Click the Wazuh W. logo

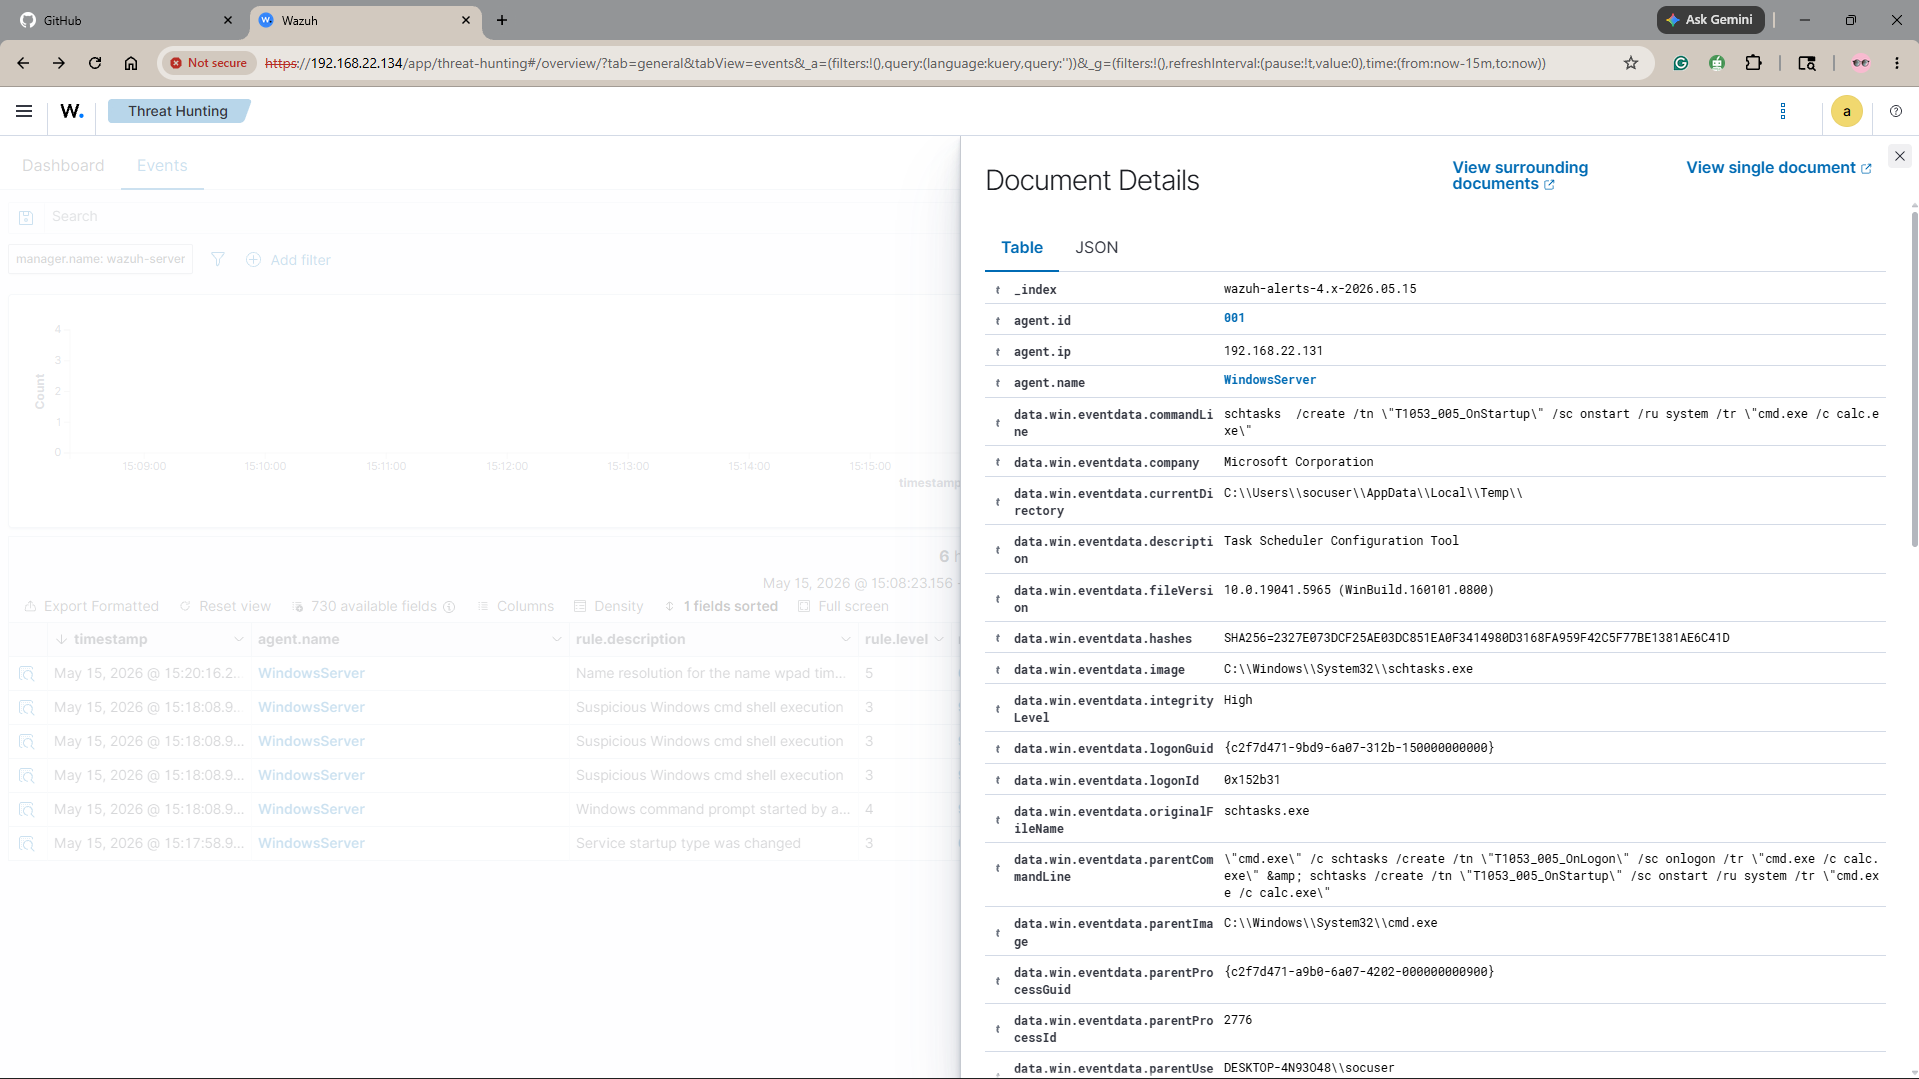pyautogui.click(x=72, y=111)
